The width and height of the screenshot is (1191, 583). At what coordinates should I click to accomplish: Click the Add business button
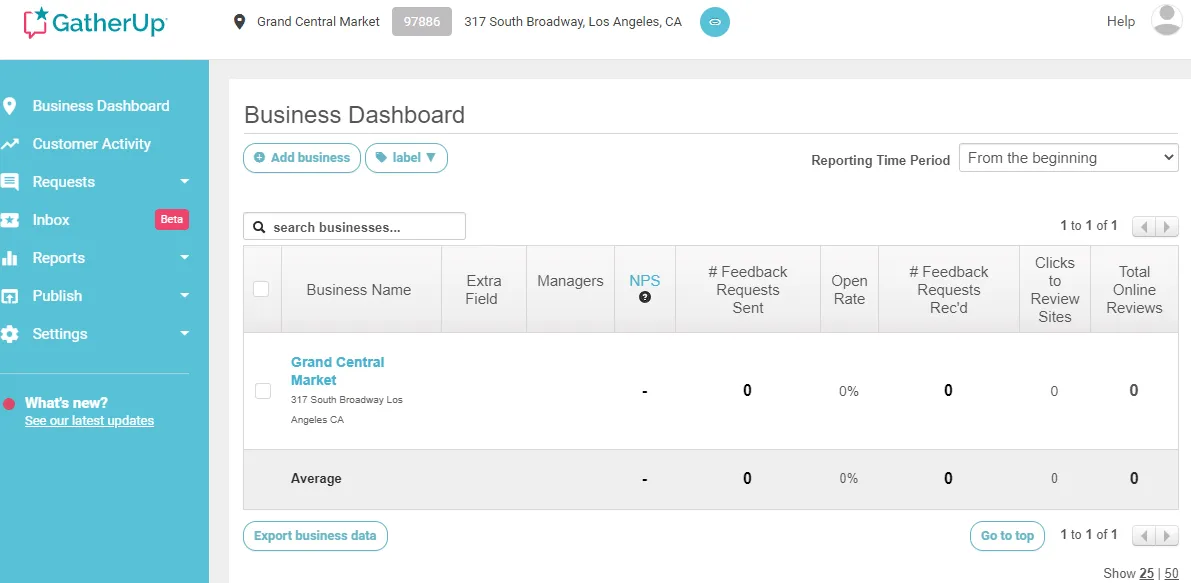pos(302,158)
